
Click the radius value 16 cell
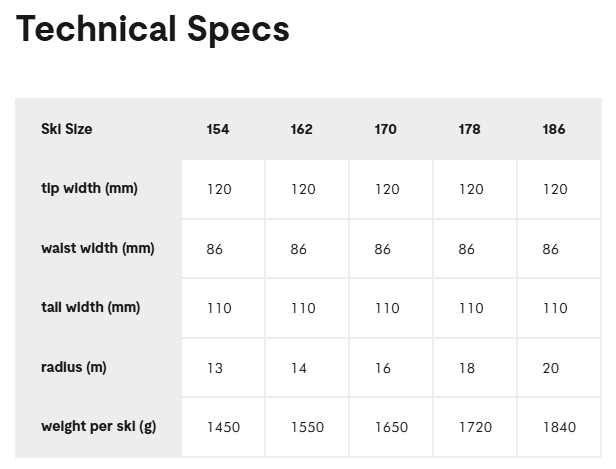tap(383, 368)
